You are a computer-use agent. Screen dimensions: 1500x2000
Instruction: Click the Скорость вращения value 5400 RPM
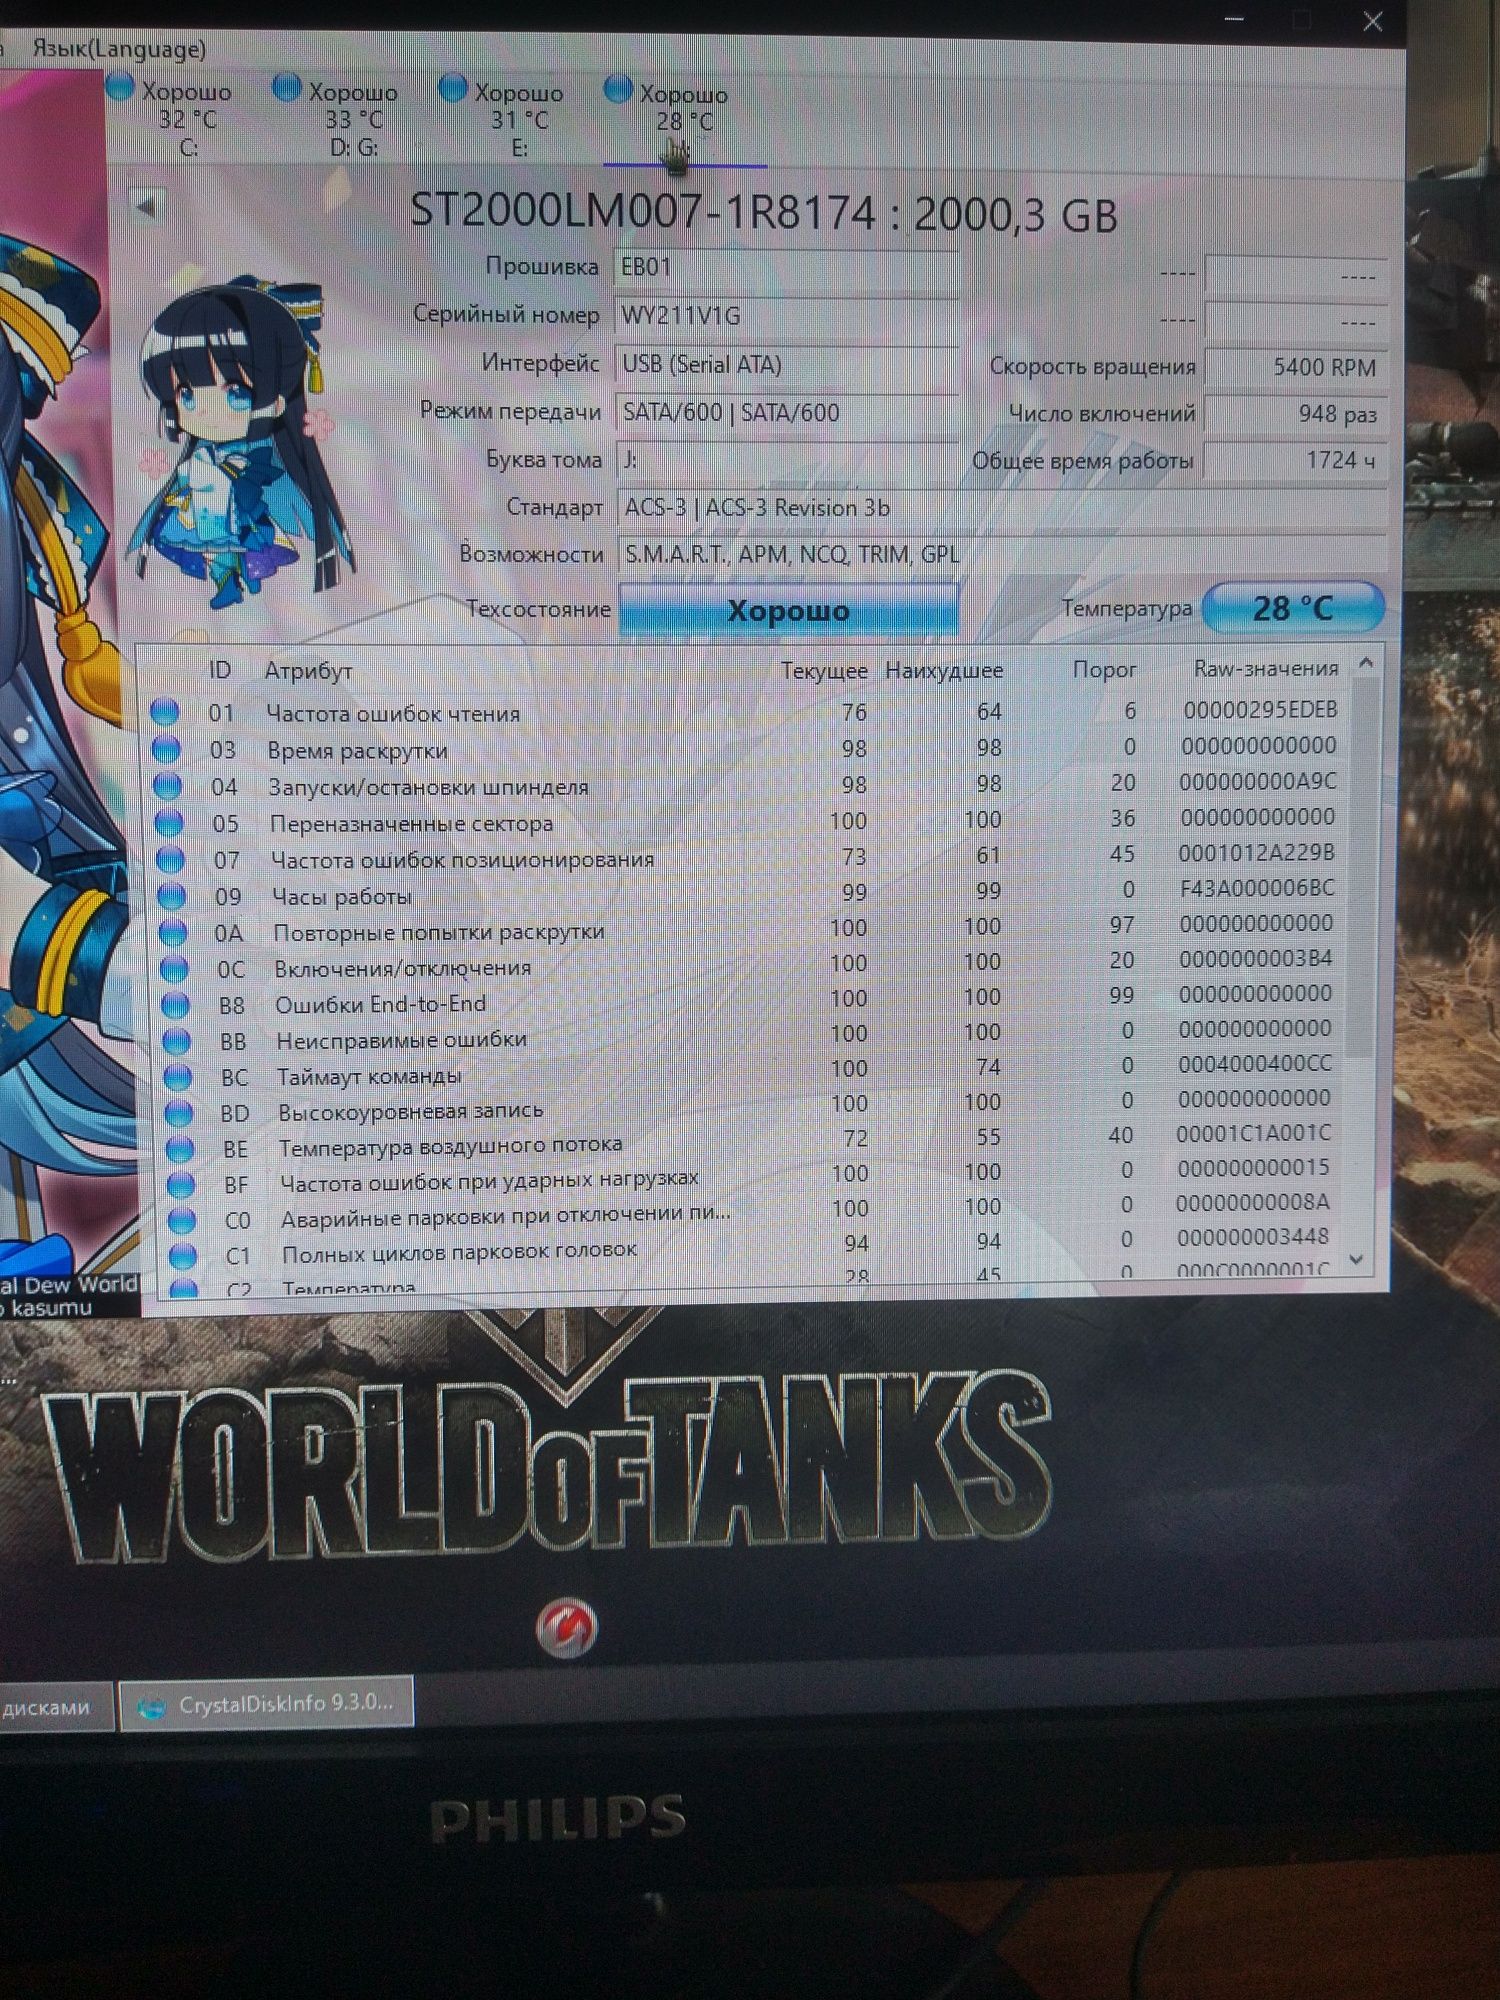pos(1295,367)
